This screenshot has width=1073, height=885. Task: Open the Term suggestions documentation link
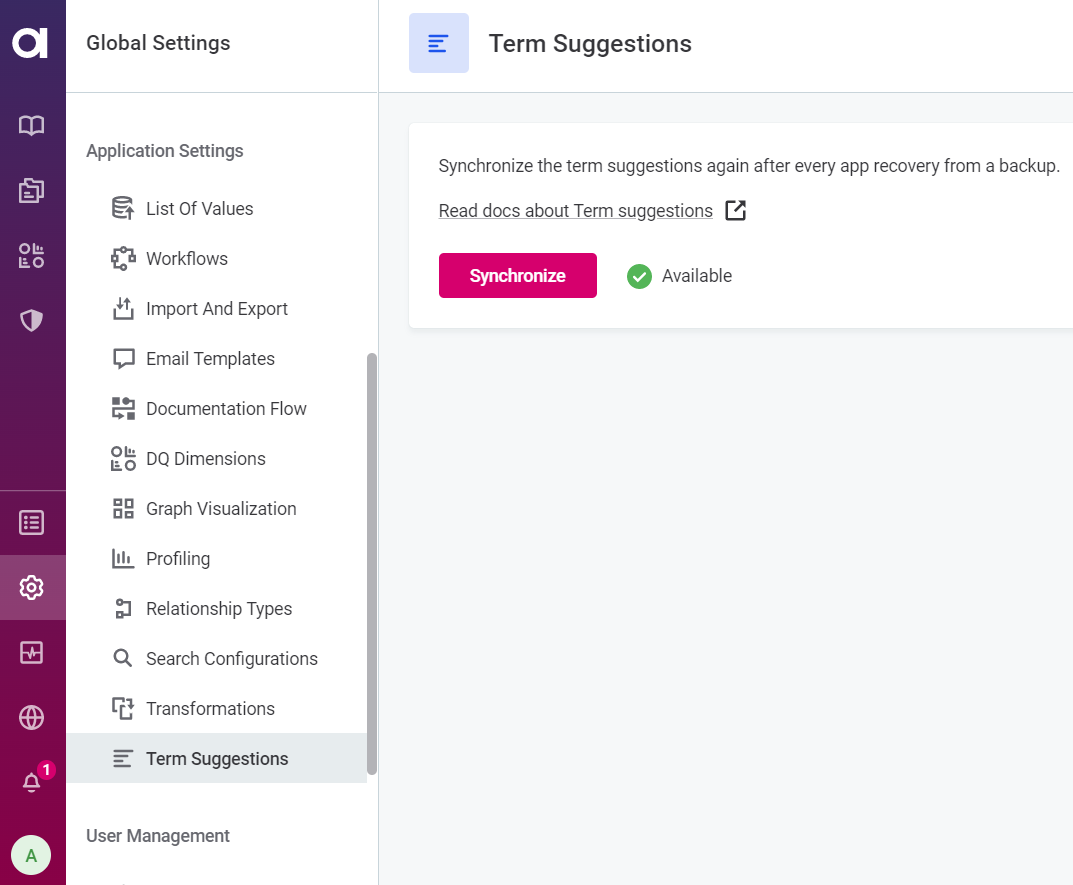575,210
